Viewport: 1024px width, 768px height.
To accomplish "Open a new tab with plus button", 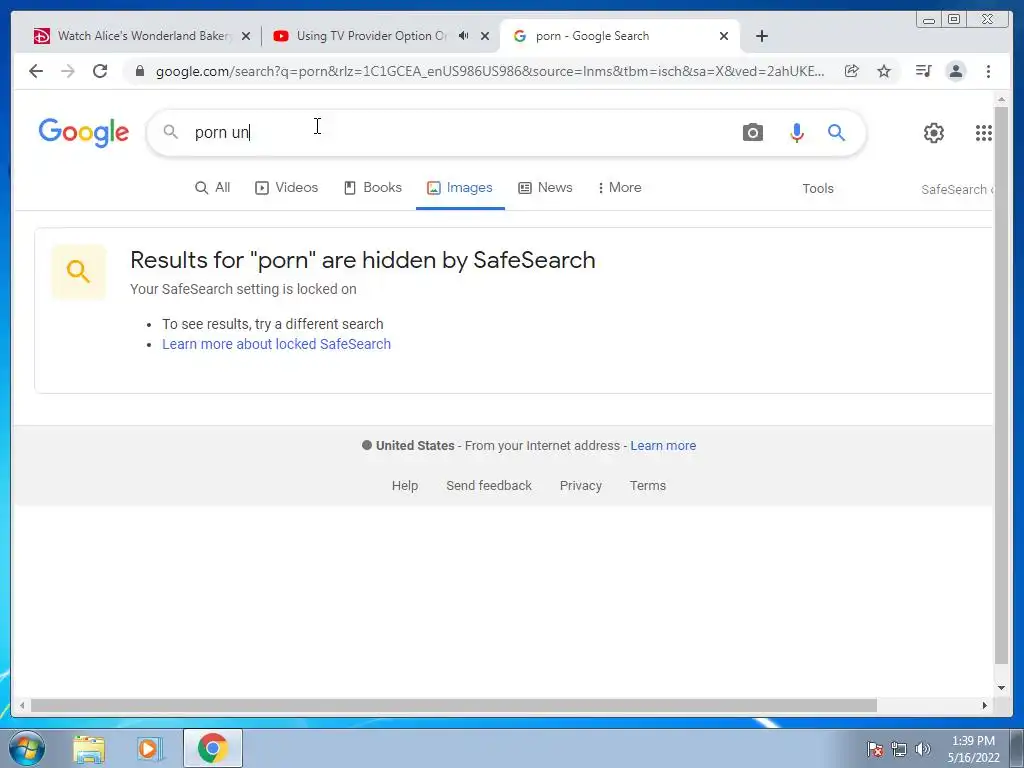I will [x=761, y=36].
